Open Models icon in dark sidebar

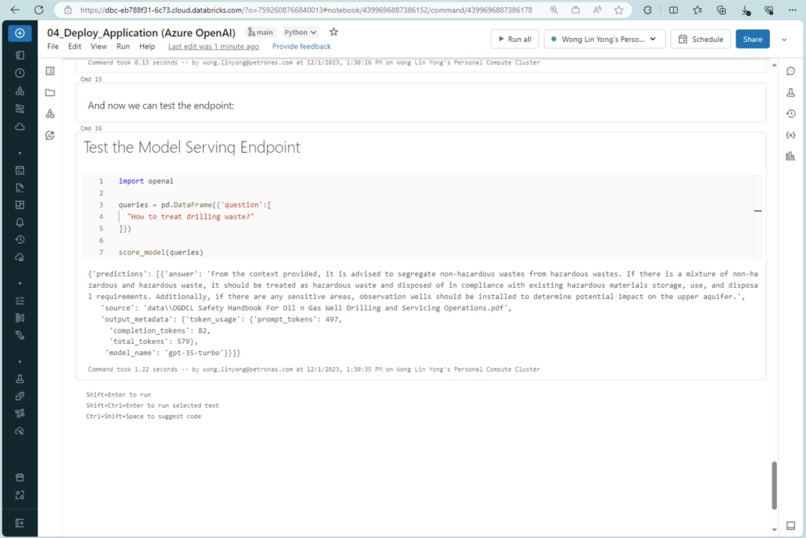click(20, 413)
